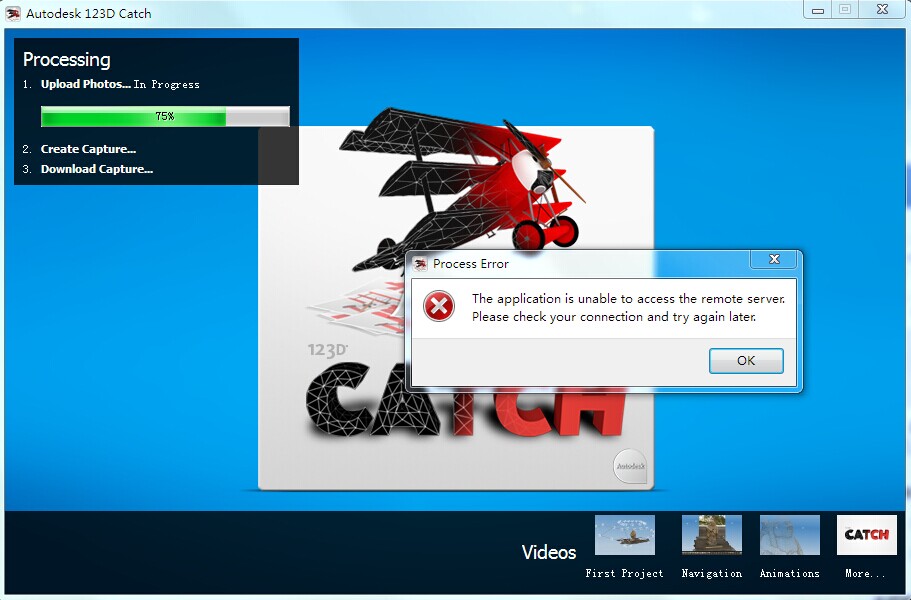
Task: Click the First Project label
Action: coord(624,573)
